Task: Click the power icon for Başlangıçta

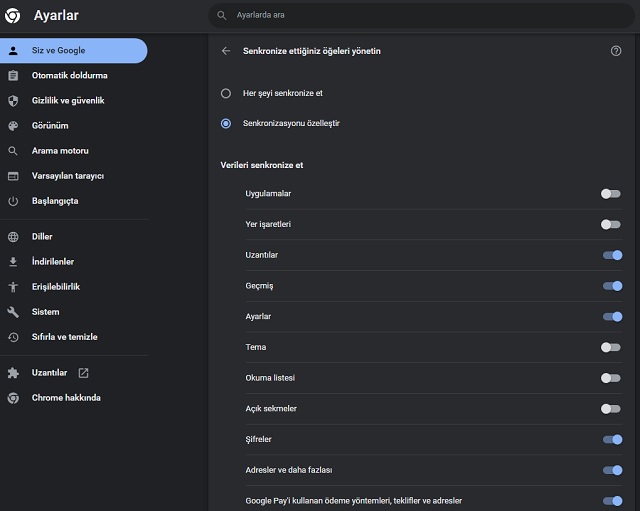Action: coord(13,201)
